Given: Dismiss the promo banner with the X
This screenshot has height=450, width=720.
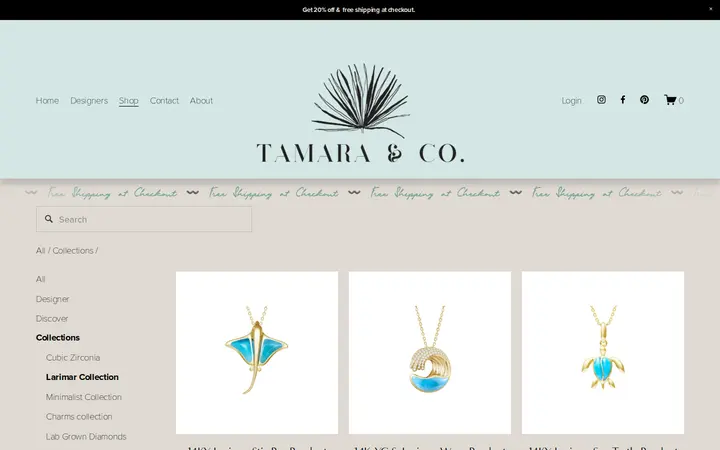Looking at the screenshot, I should click(x=711, y=9).
